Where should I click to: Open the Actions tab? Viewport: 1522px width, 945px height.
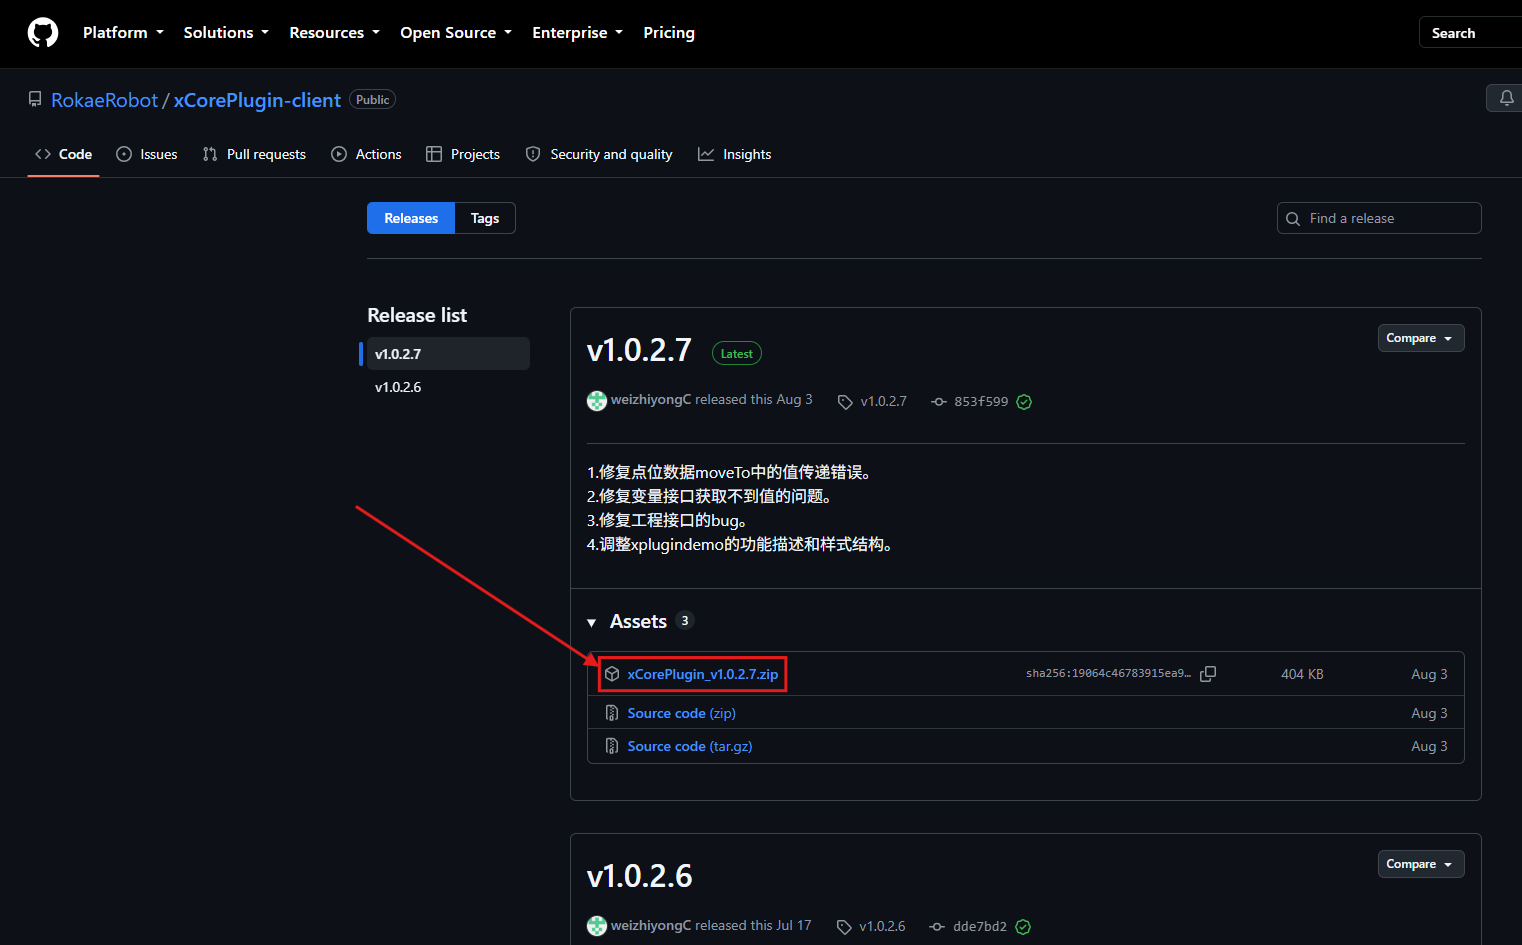366,154
